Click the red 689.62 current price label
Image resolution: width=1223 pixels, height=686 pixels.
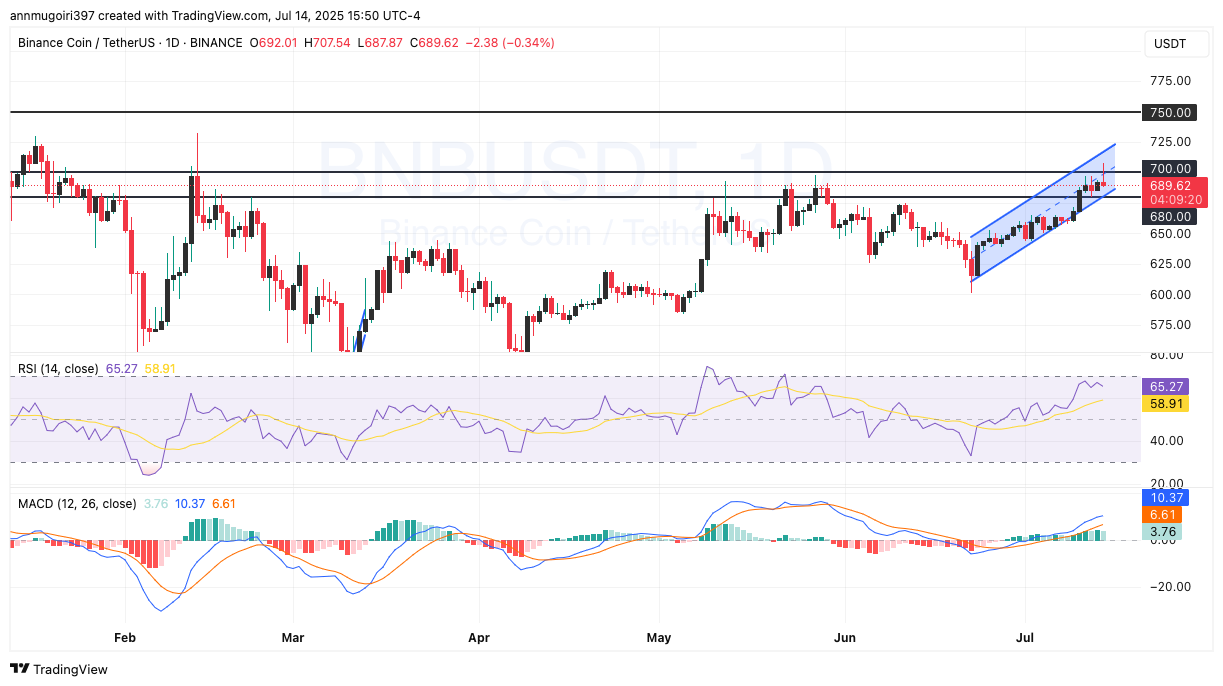point(1169,185)
